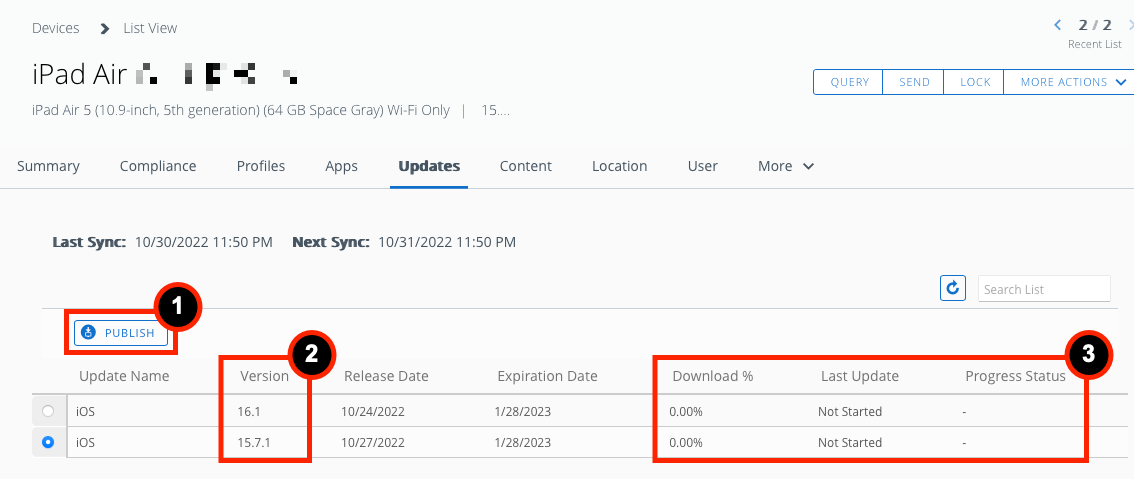Sort by Last Update column header
The image size is (1134, 479).
tap(860, 376)
